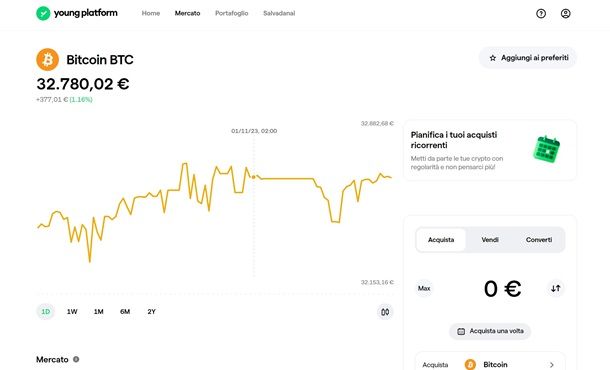Viewport: 610px width, 370px height.
Task: Toggle the candlestick chart view icon
Action: tap(385, 312)
